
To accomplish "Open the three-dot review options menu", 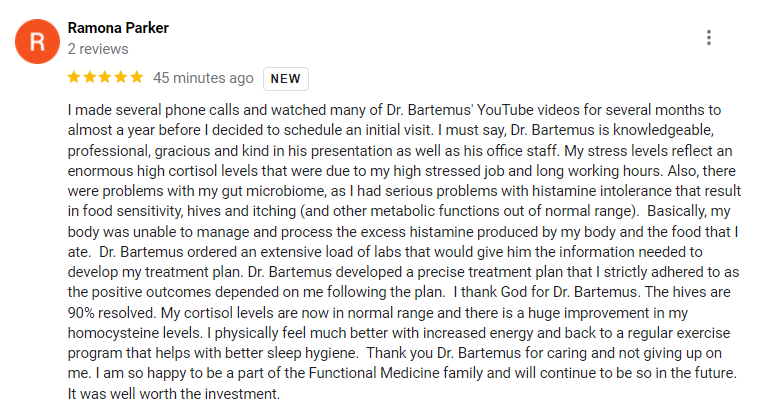I will pos(709,38).
